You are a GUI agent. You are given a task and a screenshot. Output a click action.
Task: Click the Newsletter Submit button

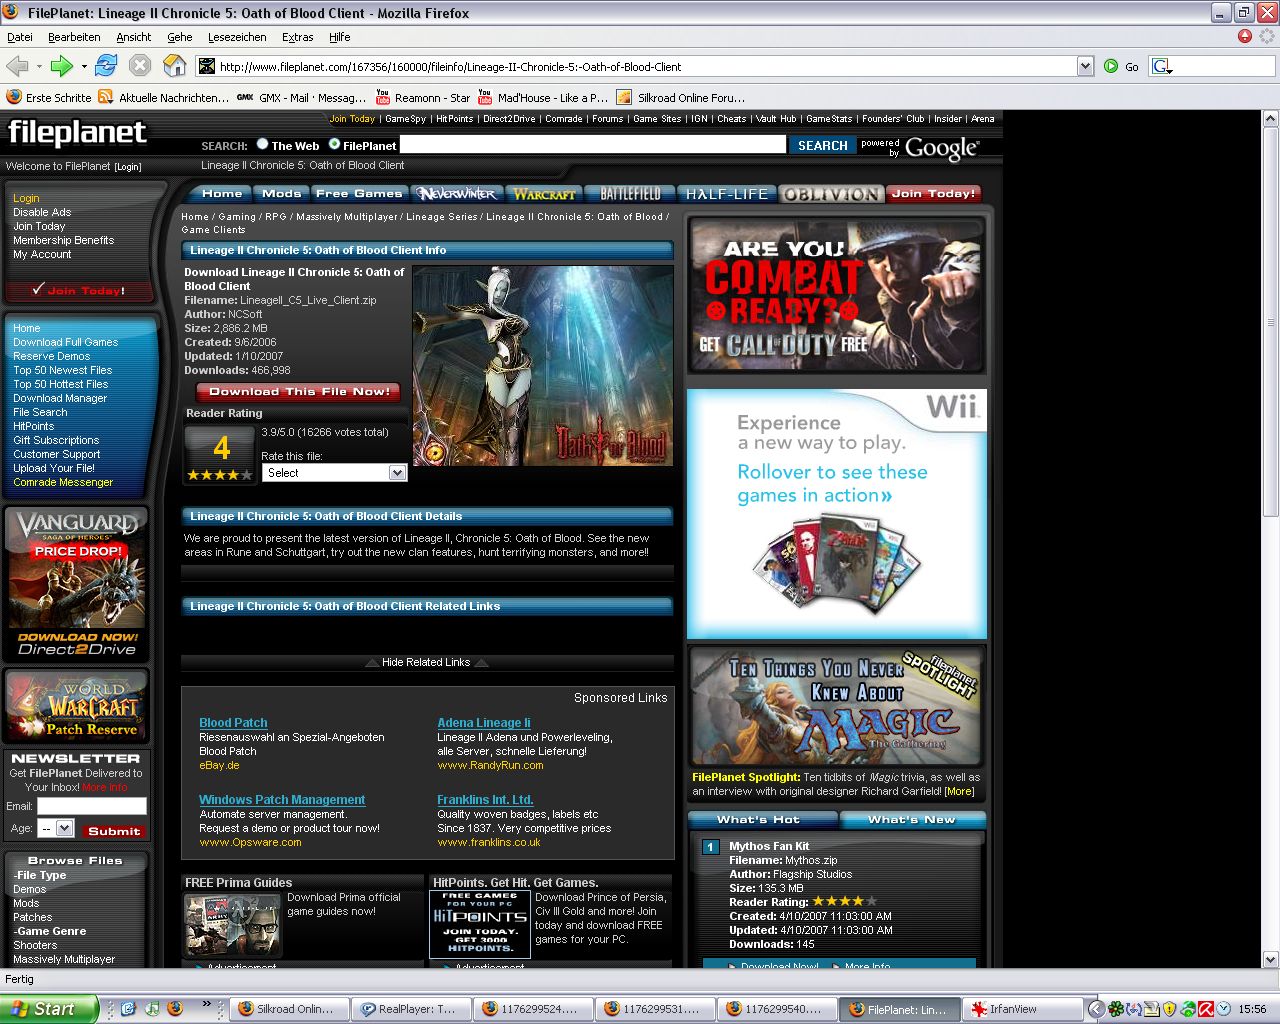click(114, 831)
